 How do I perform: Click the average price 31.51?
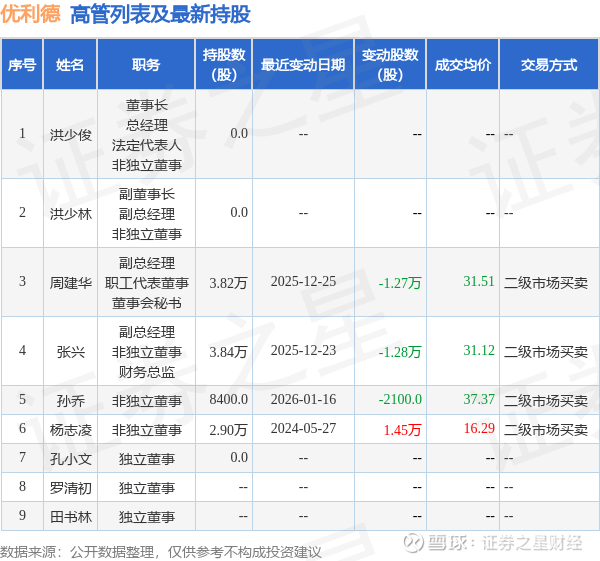479,281
